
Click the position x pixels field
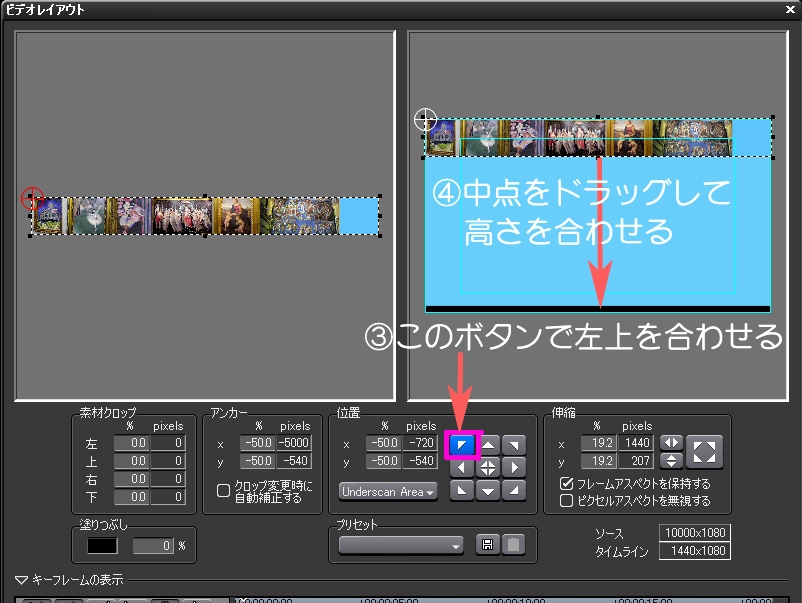tap(420, 443)
